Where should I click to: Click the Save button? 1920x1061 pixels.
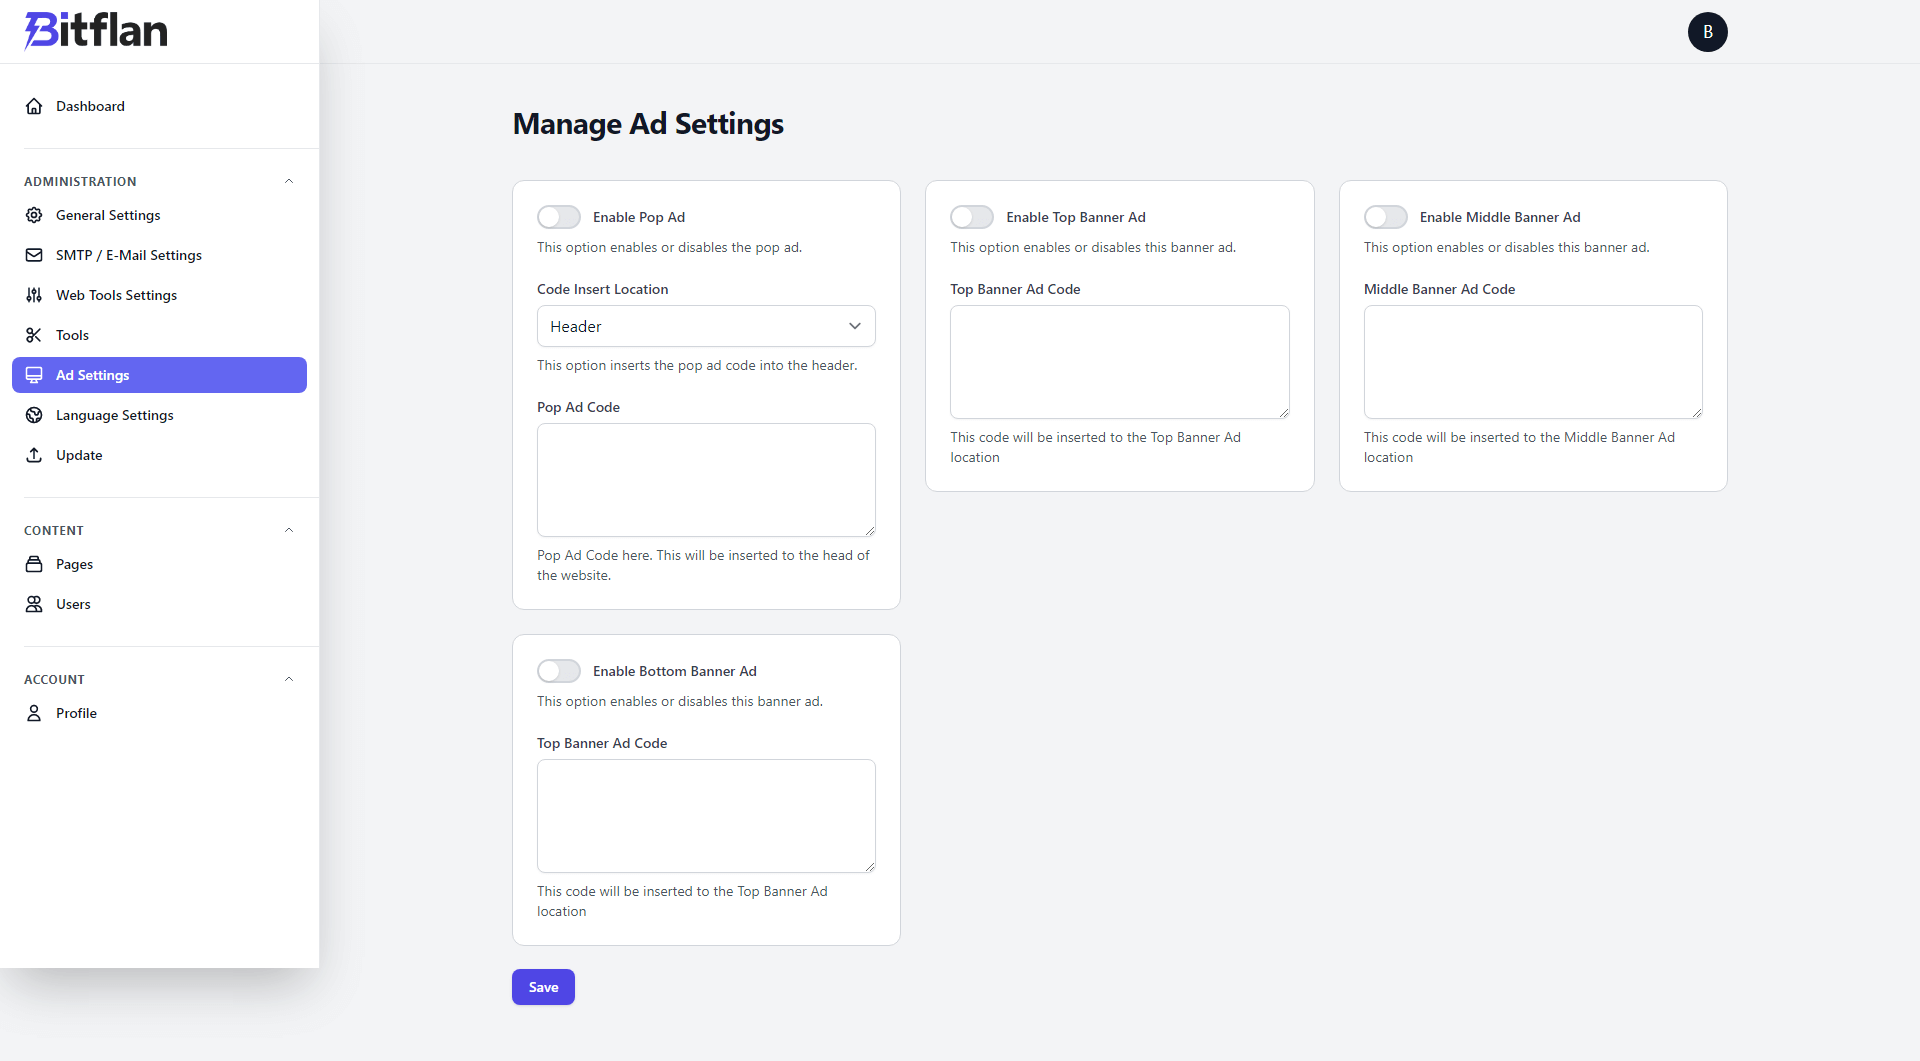coord(543,987)
